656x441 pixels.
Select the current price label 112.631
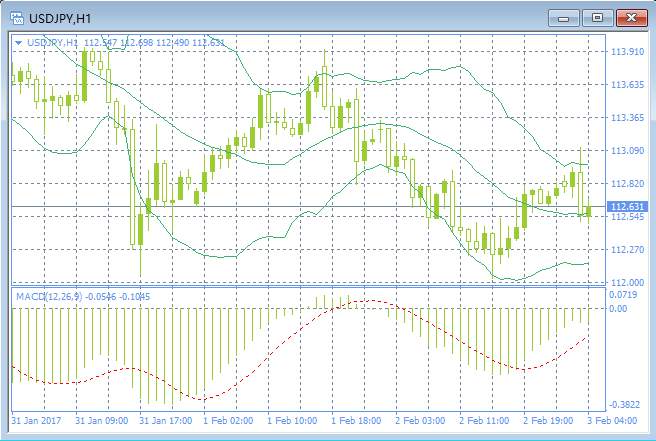coord(627,206)
